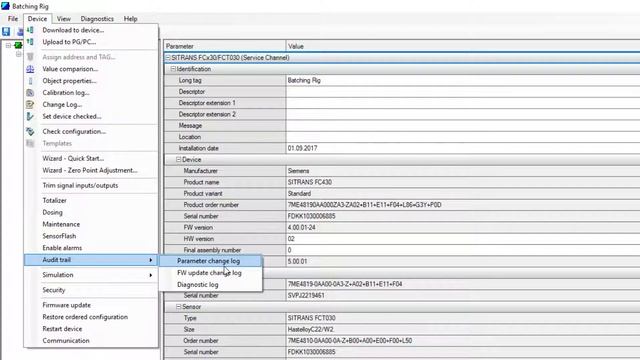Image resolution: width=640 pixels, height=360 pixels.
Task: Open Change Log... entry
Action: tap(62, 104)
